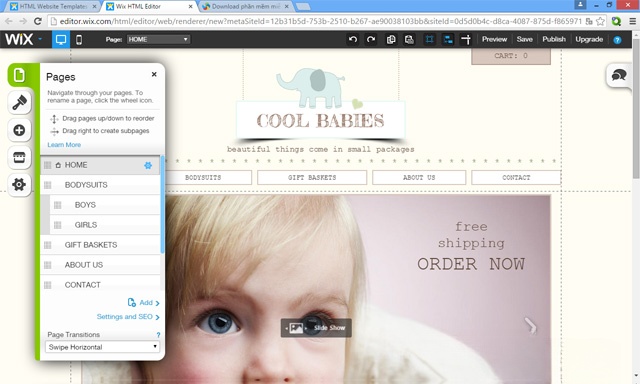Close the Wix HTML Editor tab

click(190, 7)
